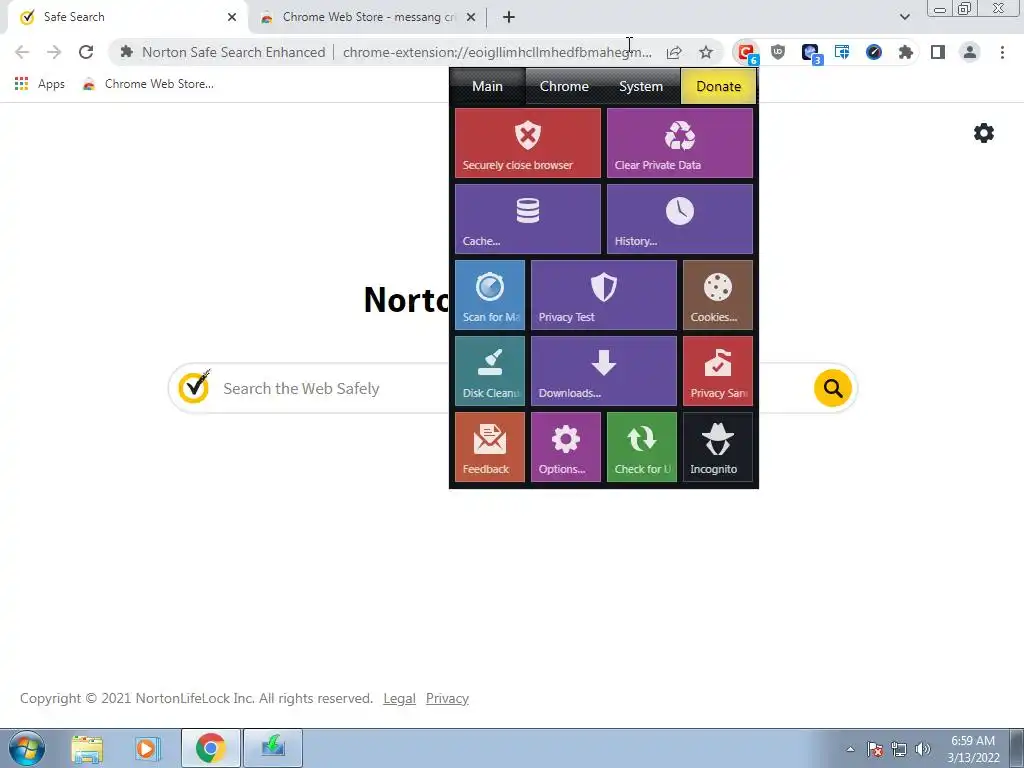Click the address bar URL

[497, 52]
